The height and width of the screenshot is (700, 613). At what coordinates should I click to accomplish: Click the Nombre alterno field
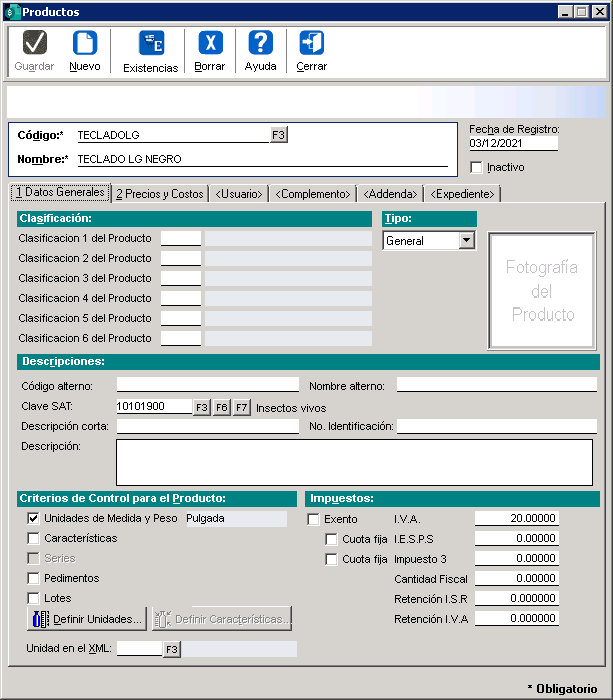coord(496,385)
